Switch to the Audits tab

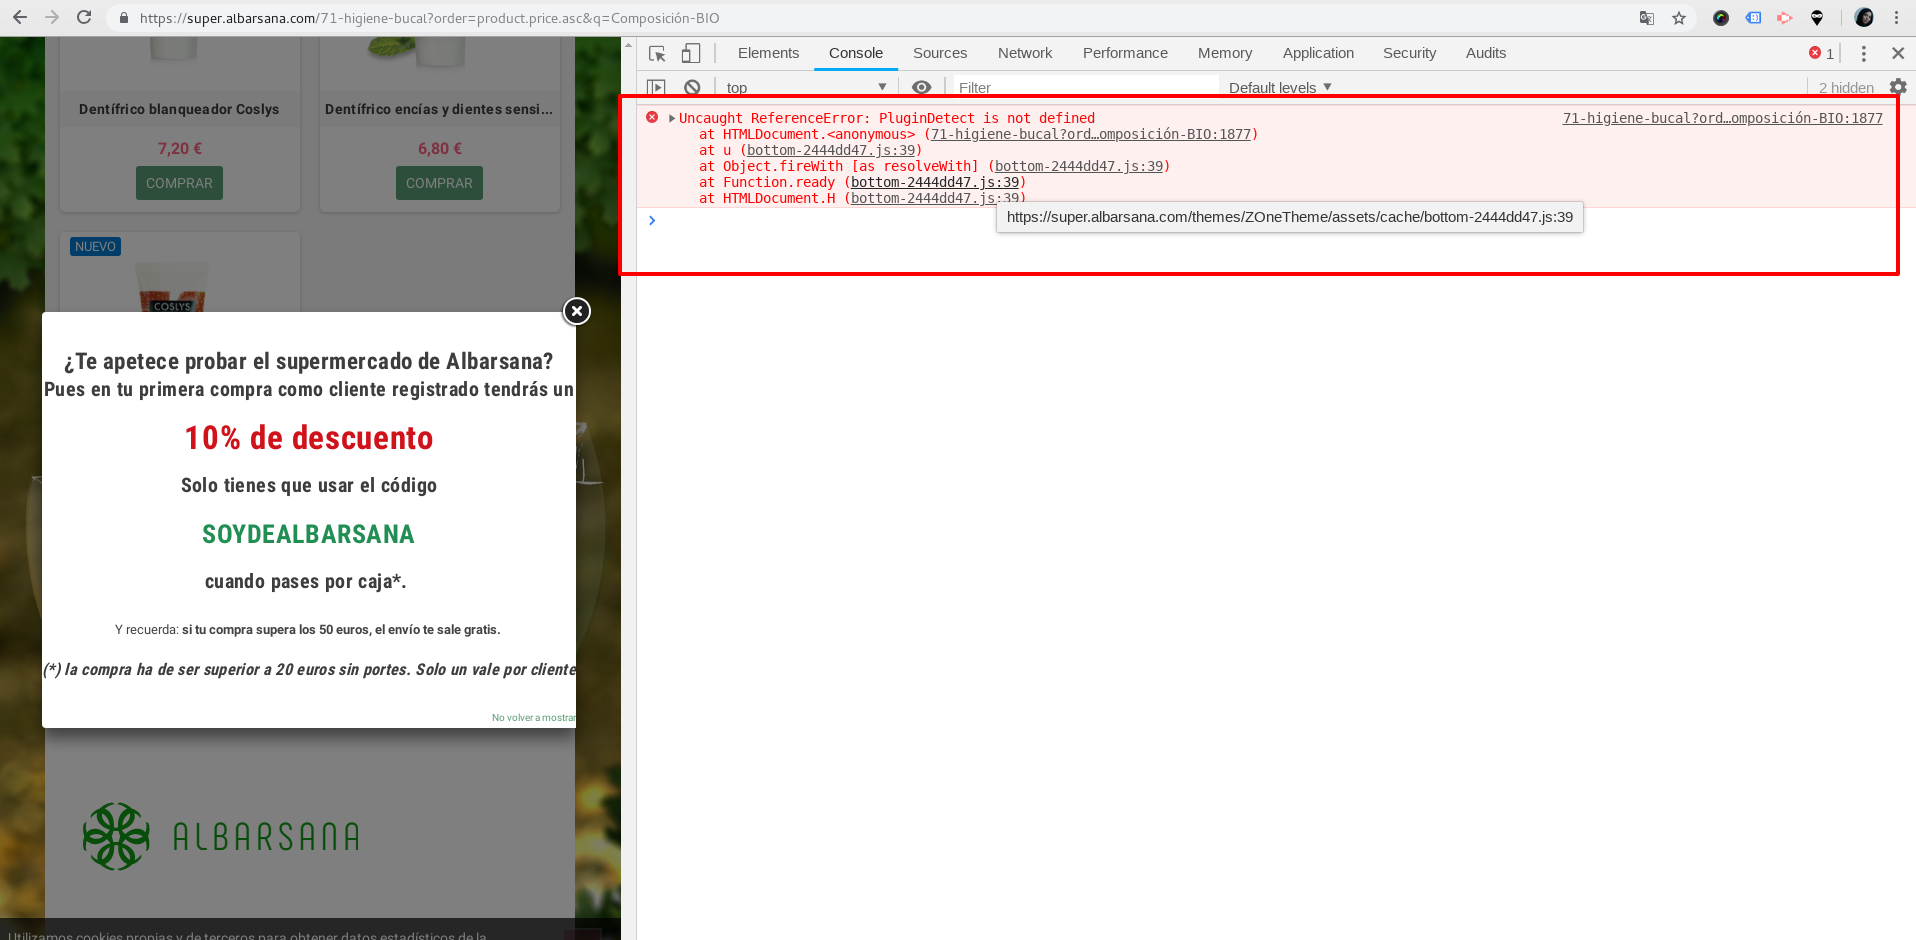(x=1486, y=53)
